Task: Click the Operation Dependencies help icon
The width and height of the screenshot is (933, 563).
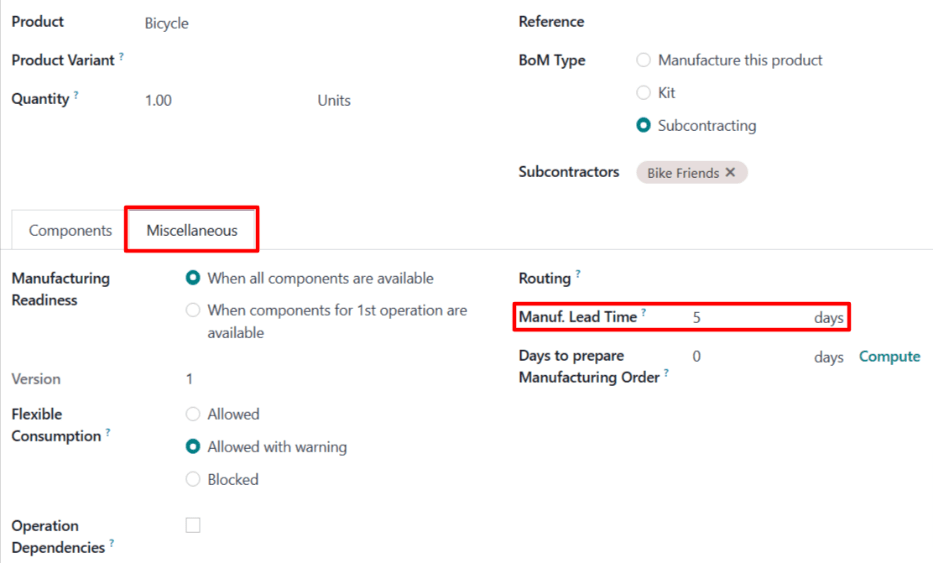Action: click(112, 544)
